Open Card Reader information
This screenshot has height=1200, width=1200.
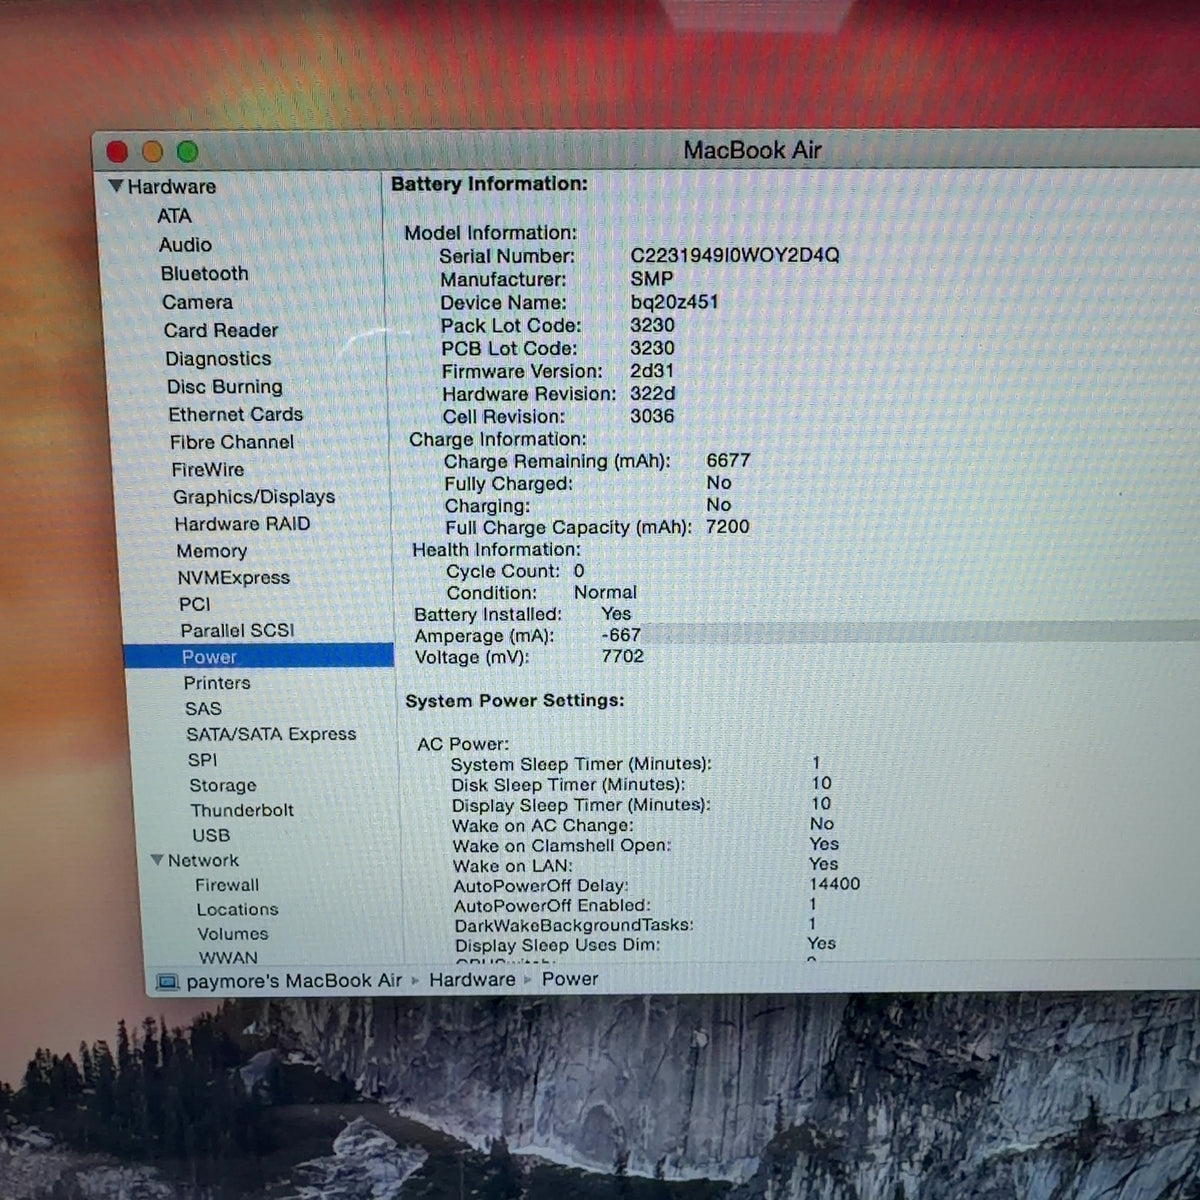coord(221,330)
